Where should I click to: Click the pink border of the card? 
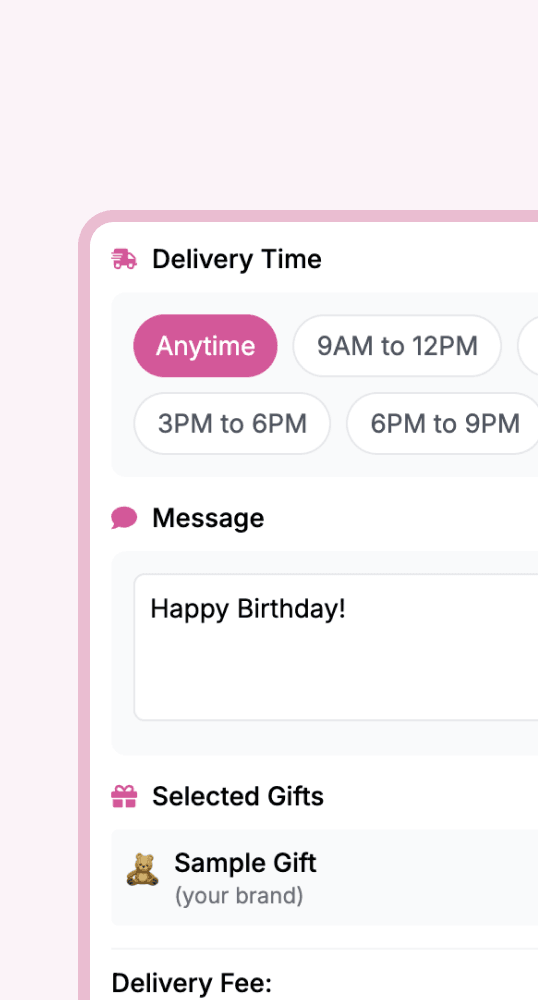pos(84,574)
